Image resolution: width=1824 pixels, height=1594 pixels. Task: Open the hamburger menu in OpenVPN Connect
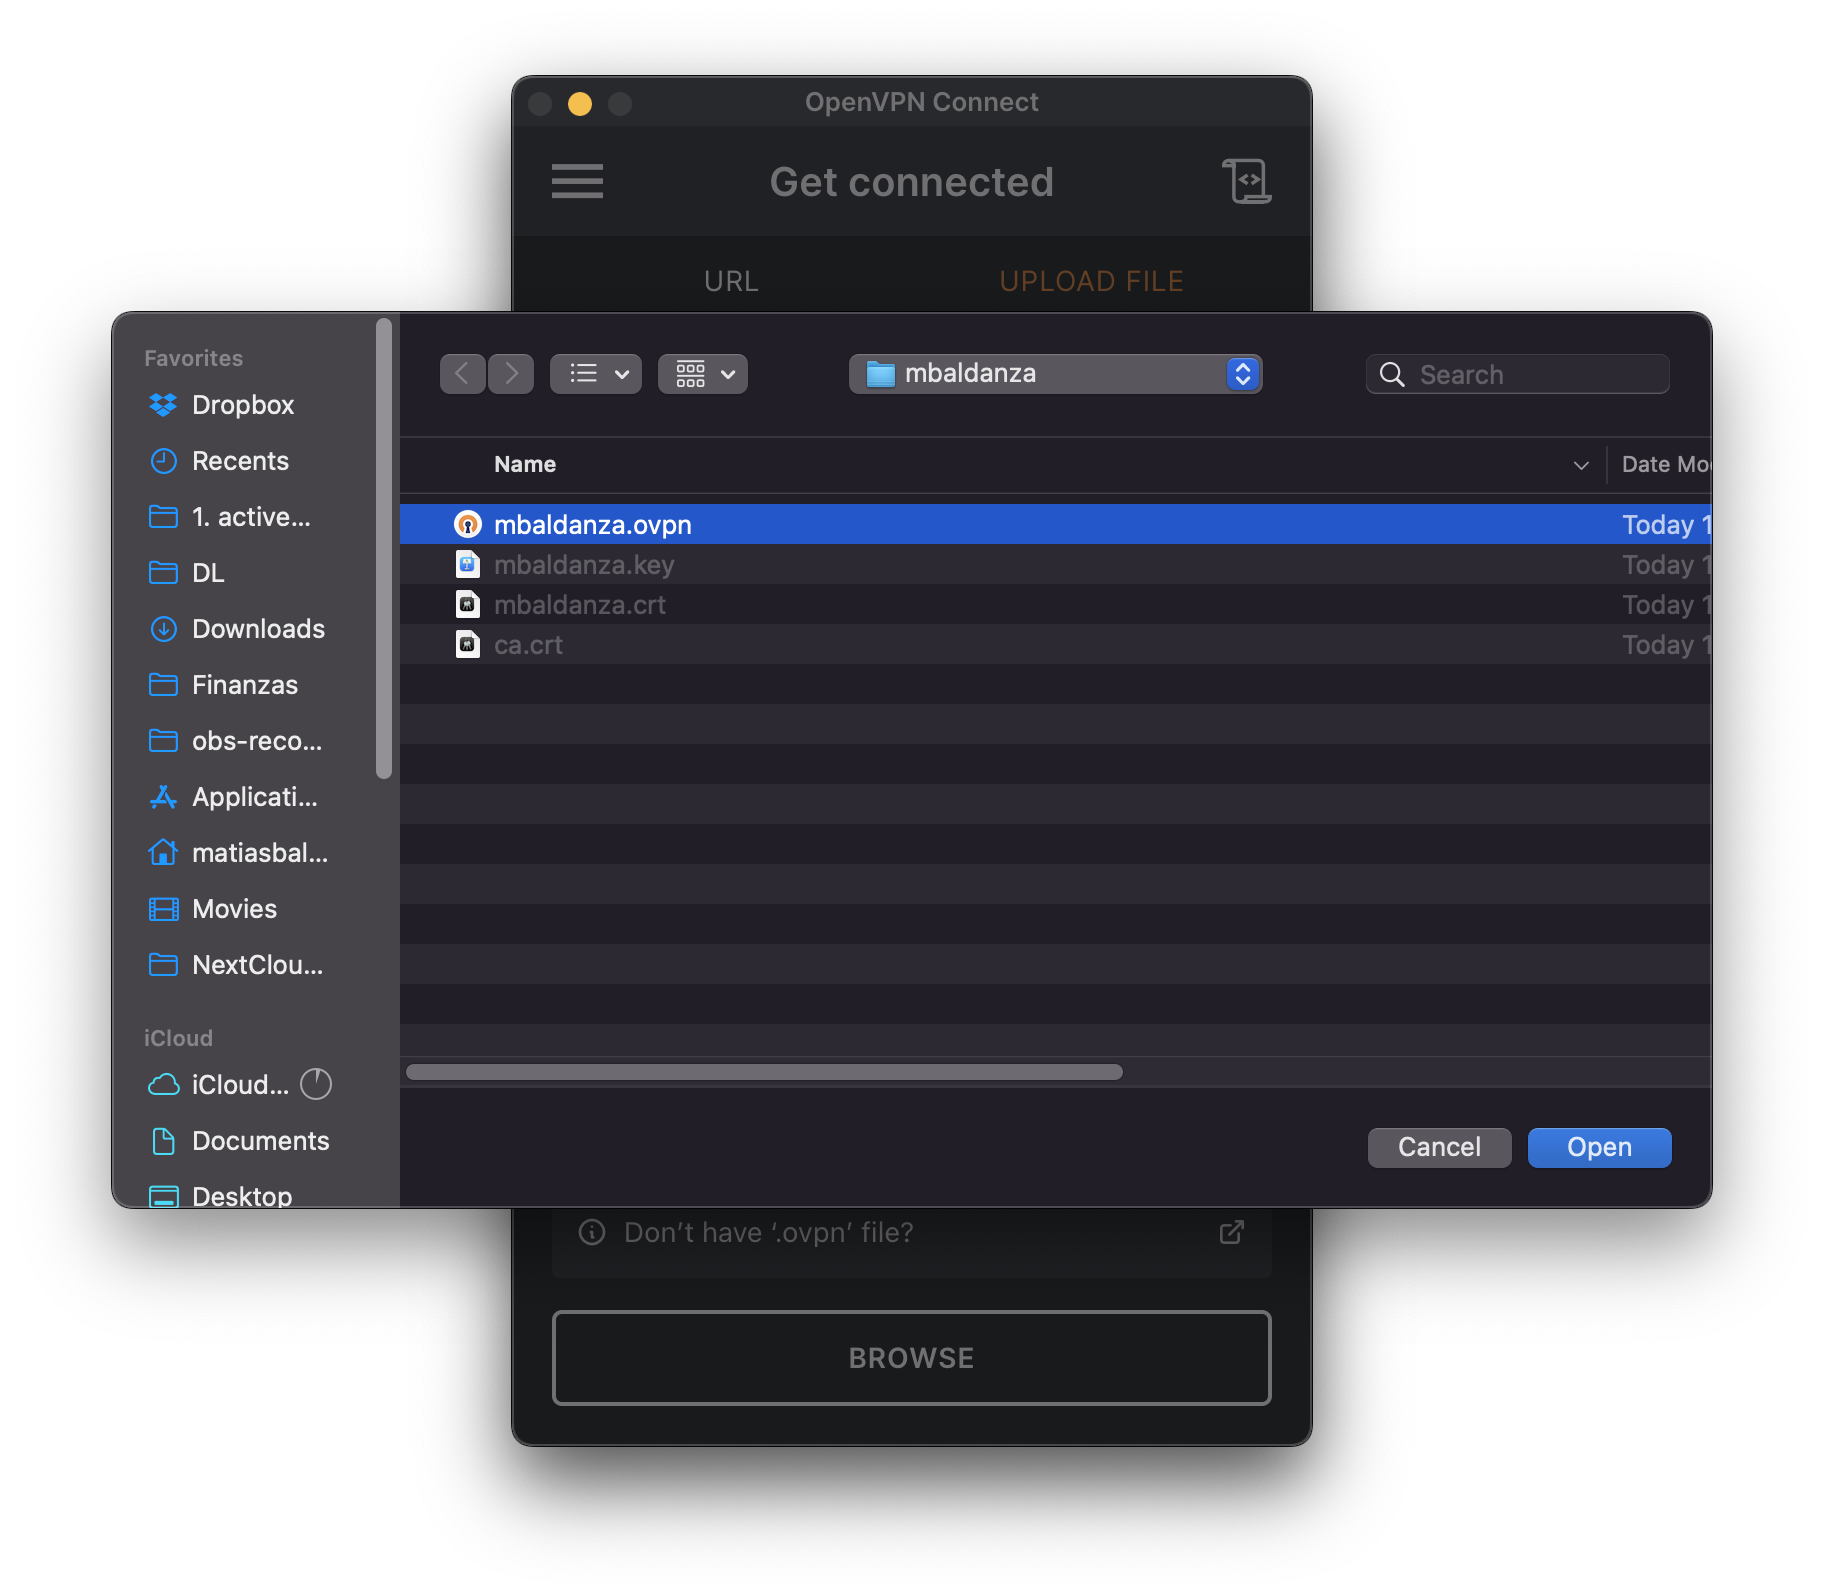(577, 181)
